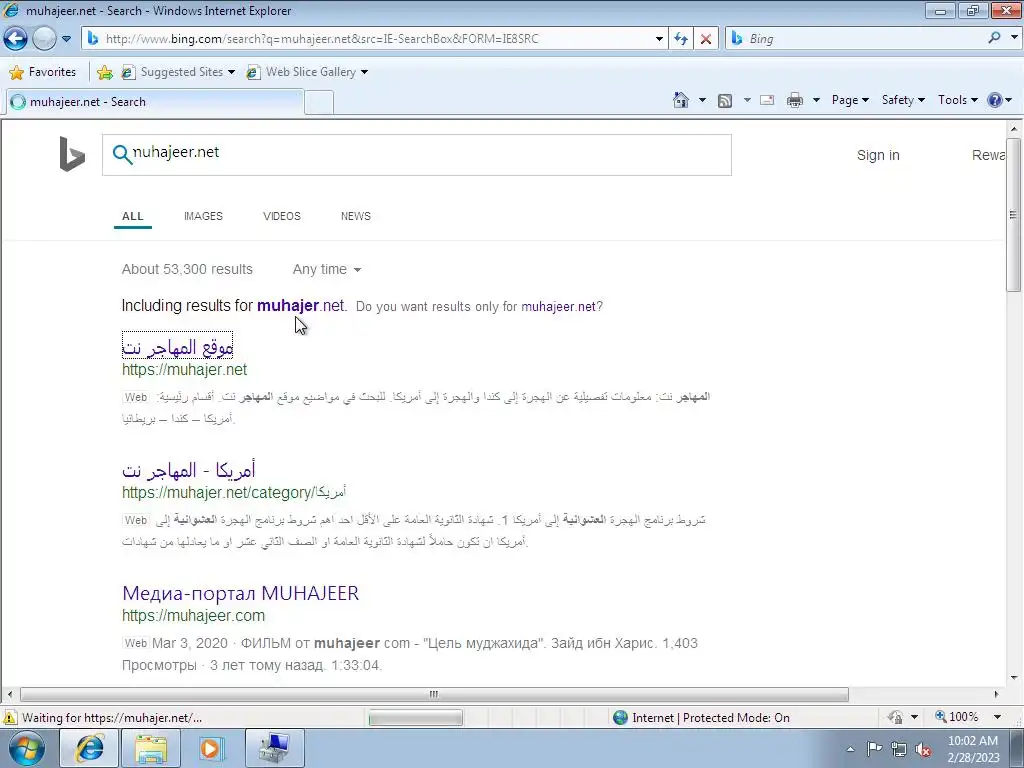Open the Safety menu
The height and width of the screenshot is (768, 1024).
click(x=903, y=100)
